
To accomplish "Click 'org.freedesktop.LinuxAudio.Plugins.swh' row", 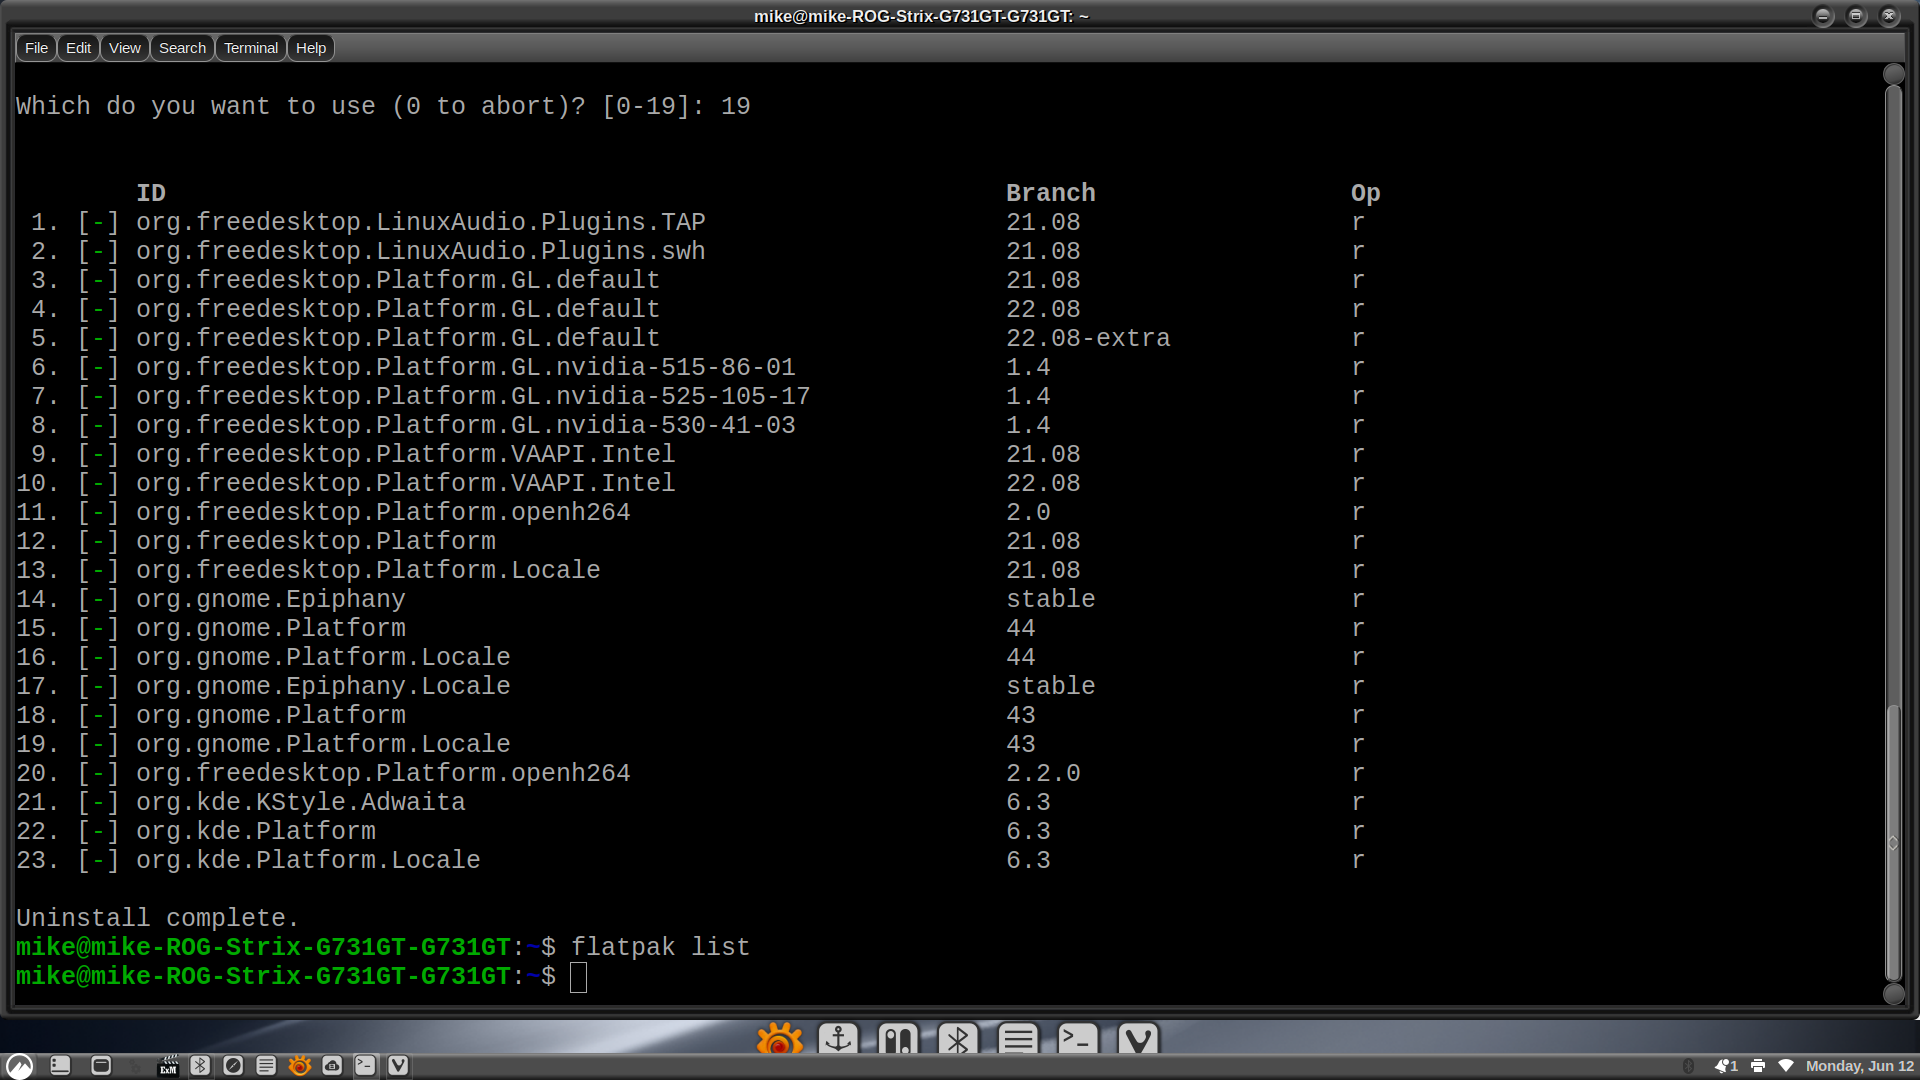I will pyautogui.click(x=421, y=251).
